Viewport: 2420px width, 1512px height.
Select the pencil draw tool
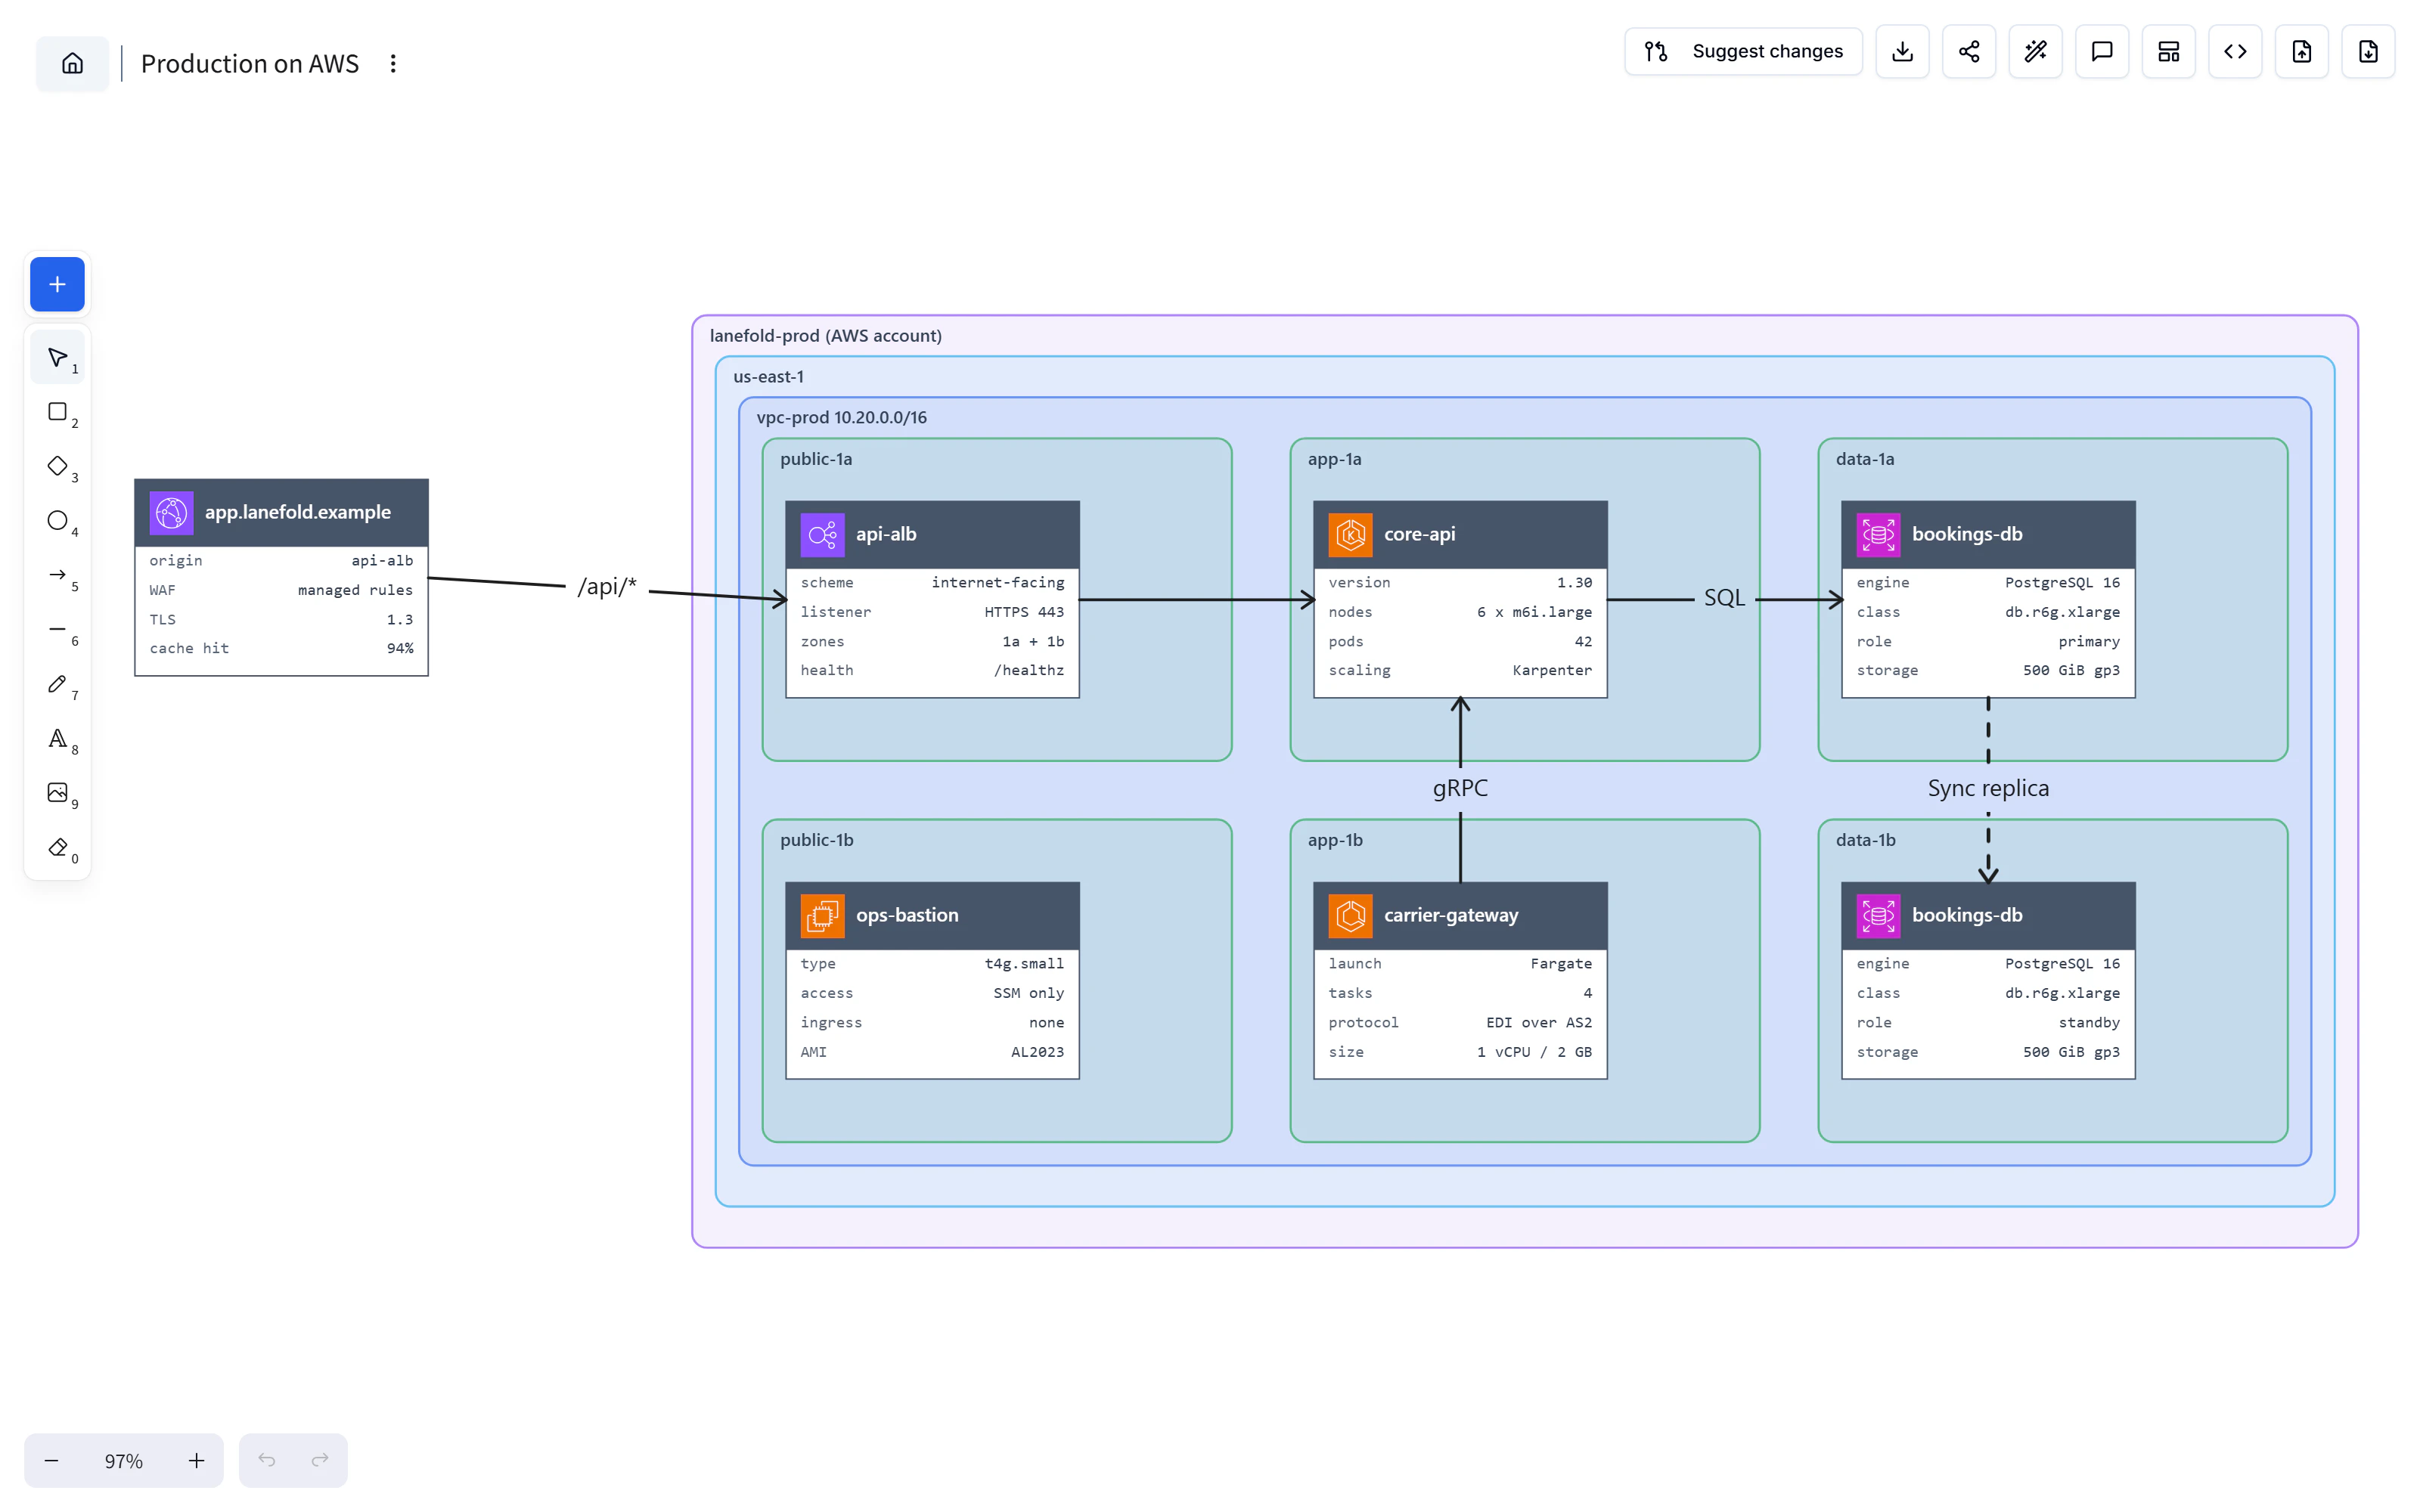click(57, 684)
